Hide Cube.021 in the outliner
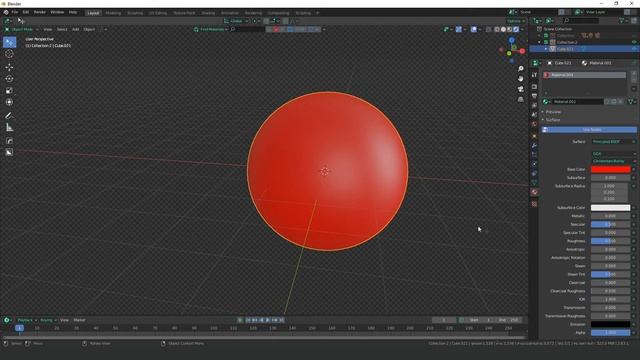This screenshot has width=640, height=360. [634, 49]
